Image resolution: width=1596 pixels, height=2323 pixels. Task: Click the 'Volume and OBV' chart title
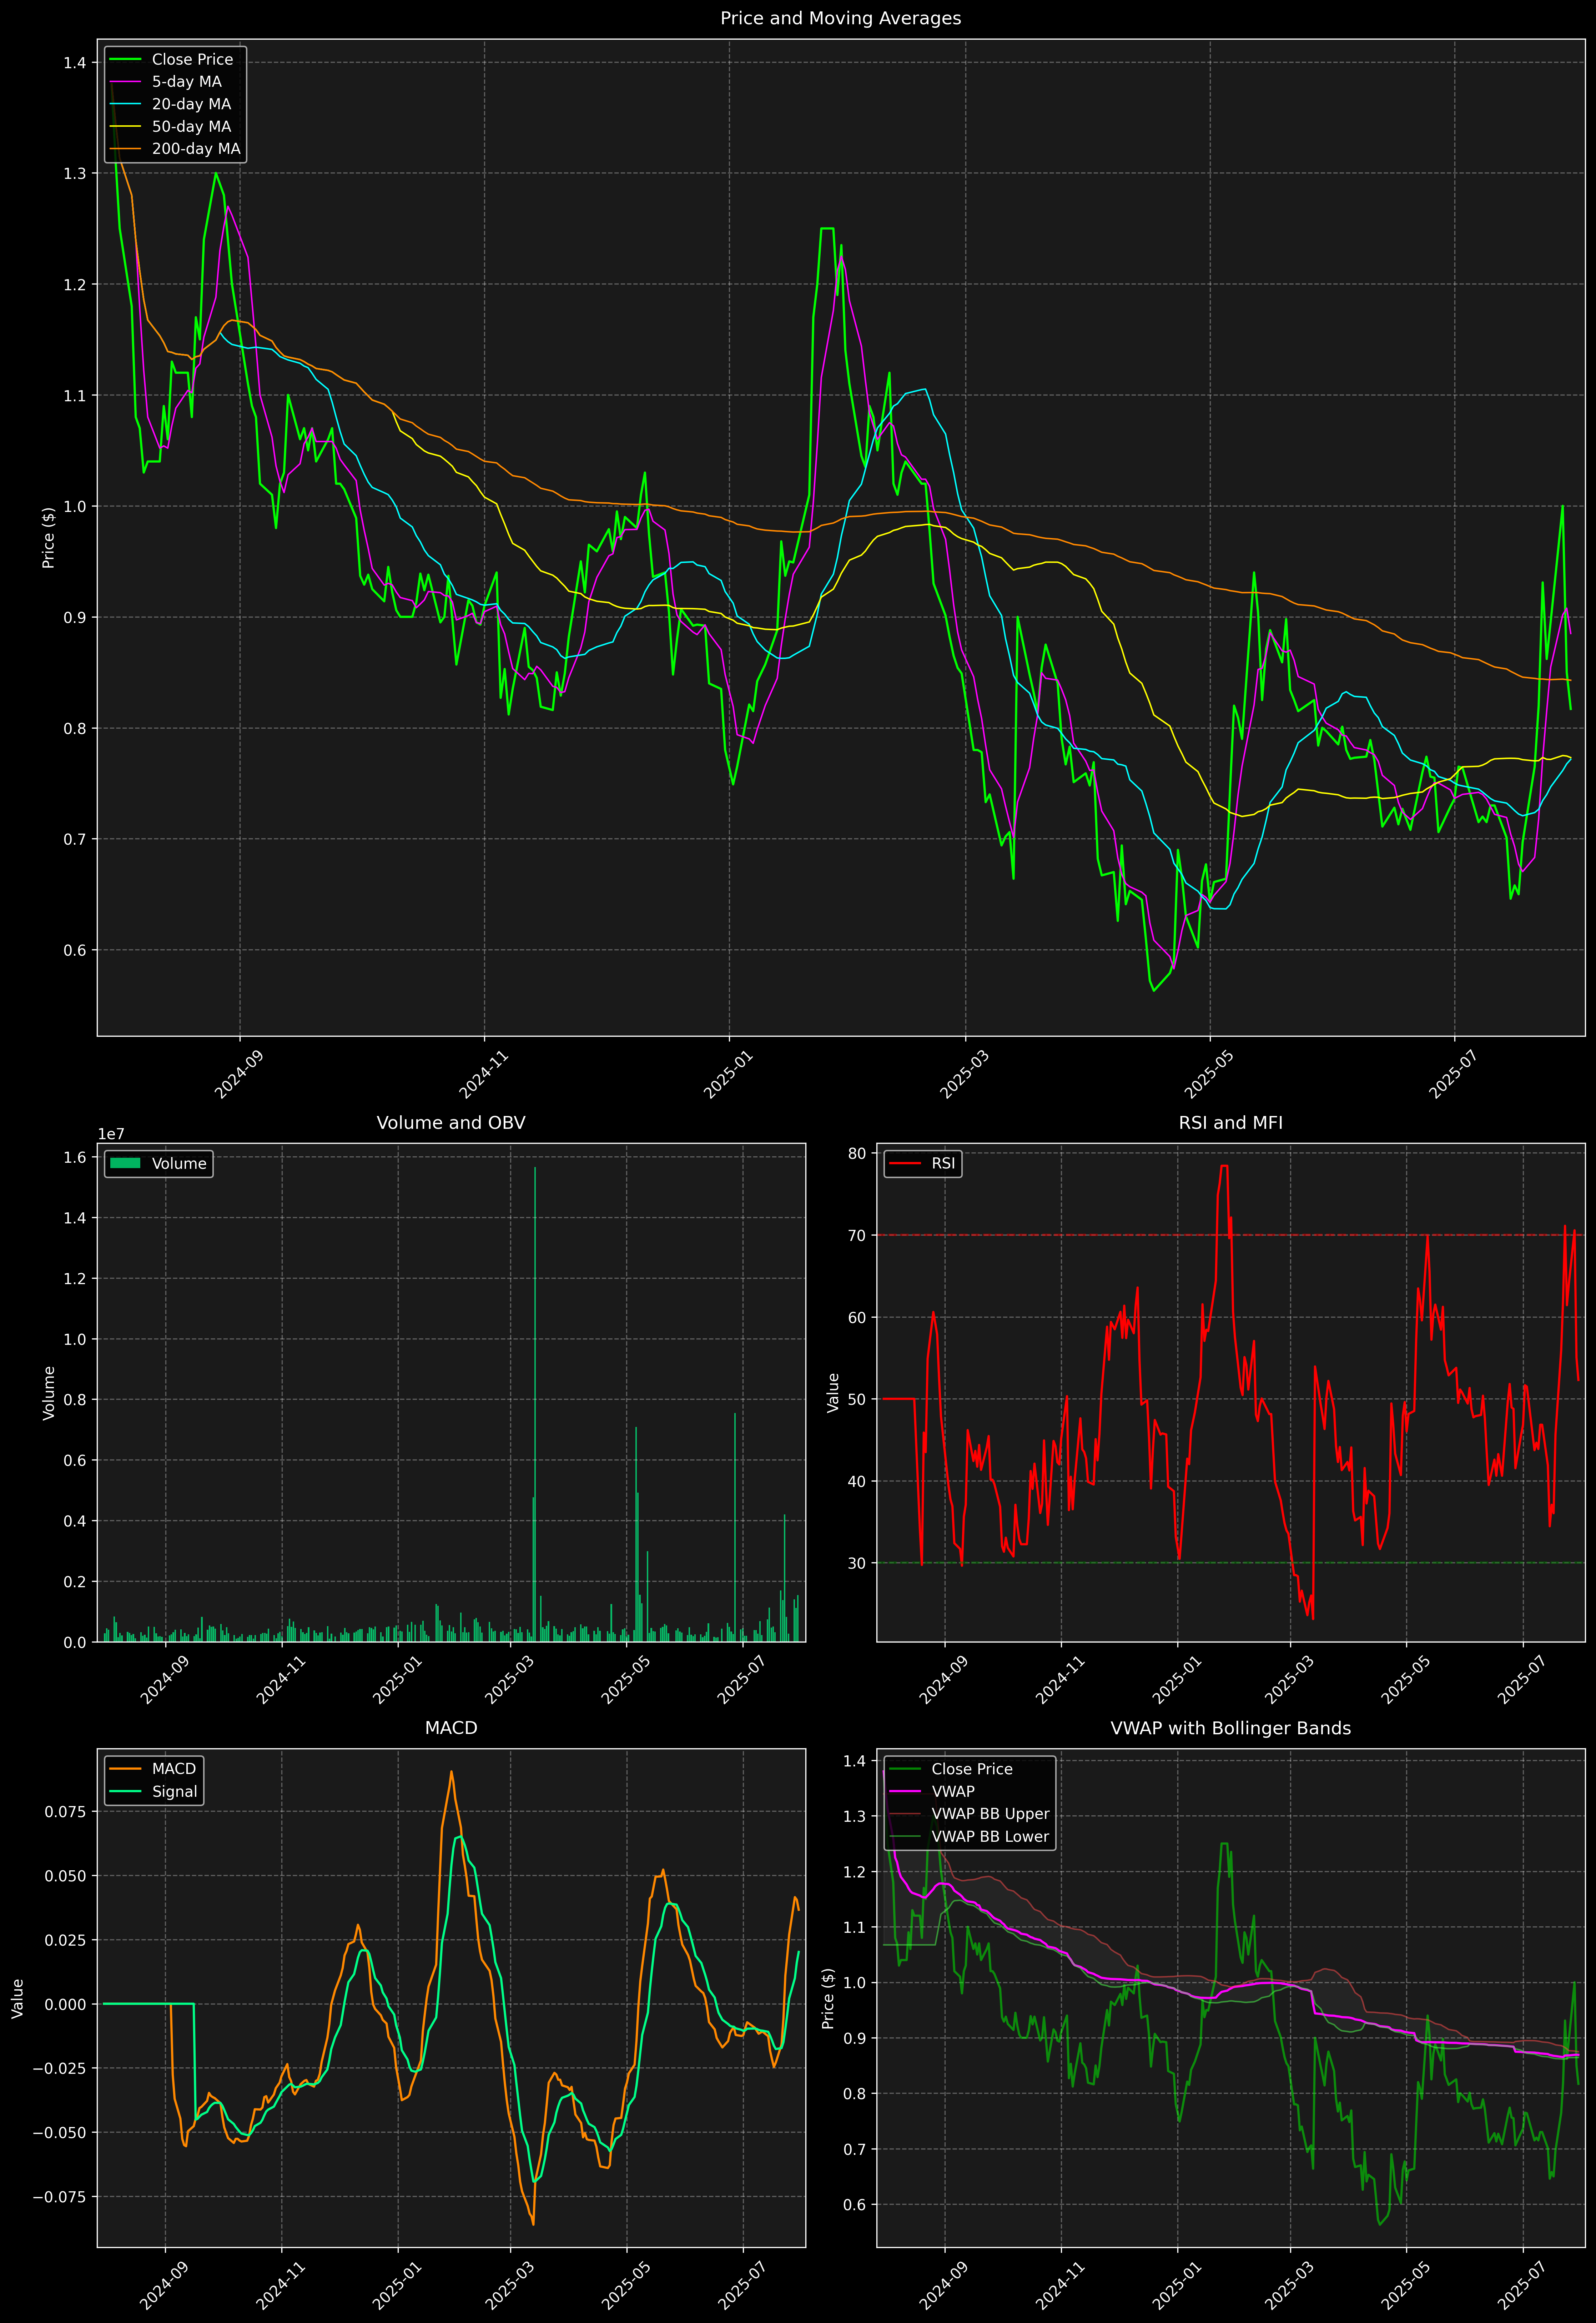(x=451, y=1123)
